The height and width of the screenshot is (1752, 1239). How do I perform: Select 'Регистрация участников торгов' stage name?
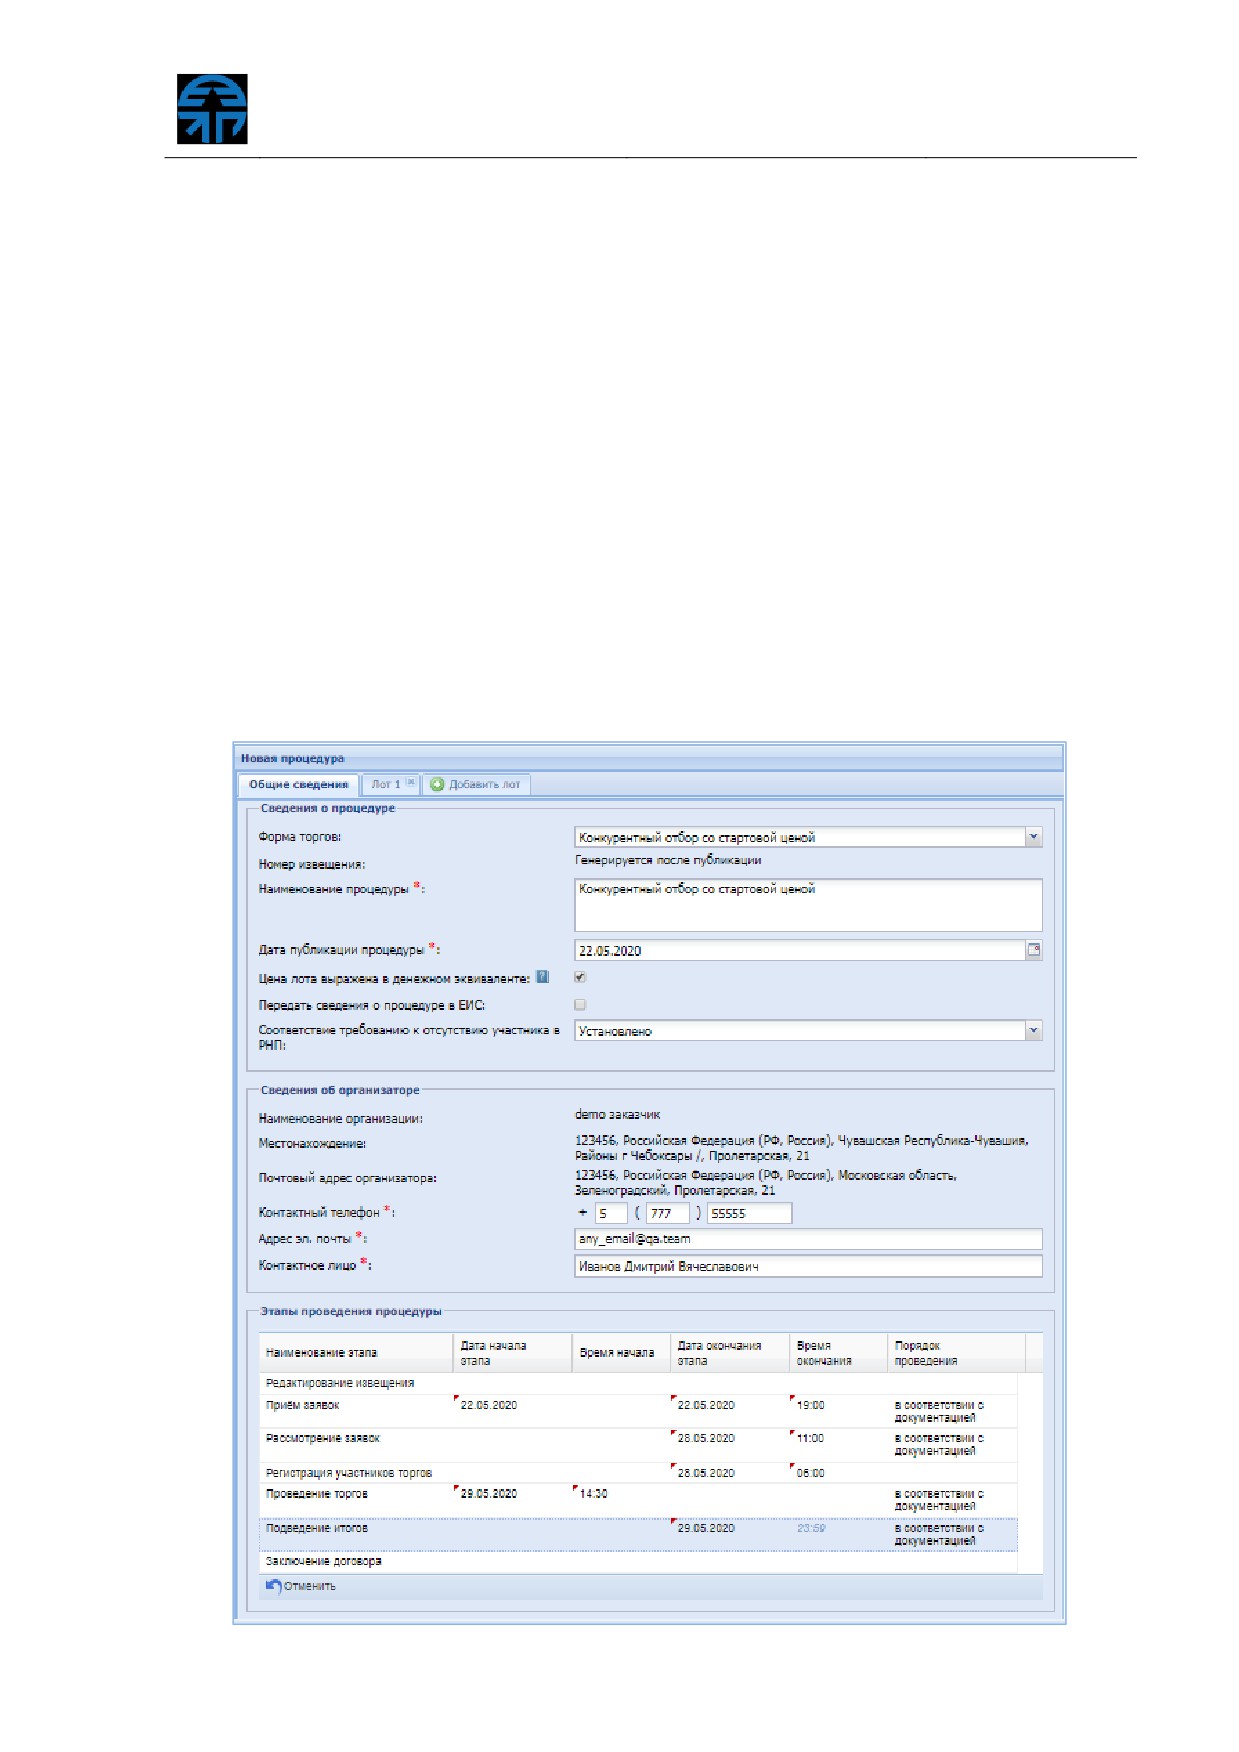(348, 1473)
